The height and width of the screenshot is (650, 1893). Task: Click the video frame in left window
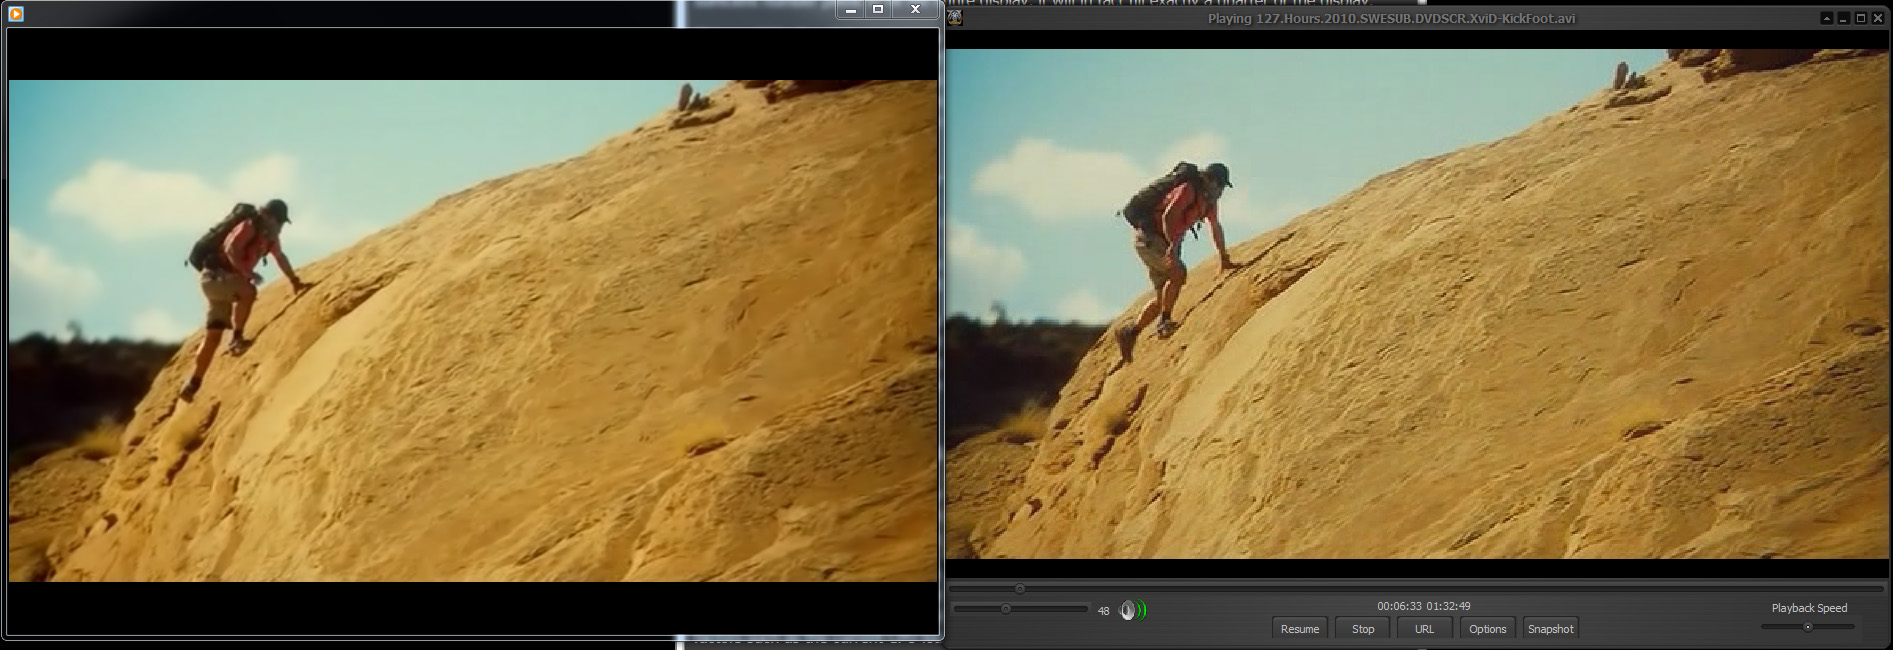coord(473,331)
